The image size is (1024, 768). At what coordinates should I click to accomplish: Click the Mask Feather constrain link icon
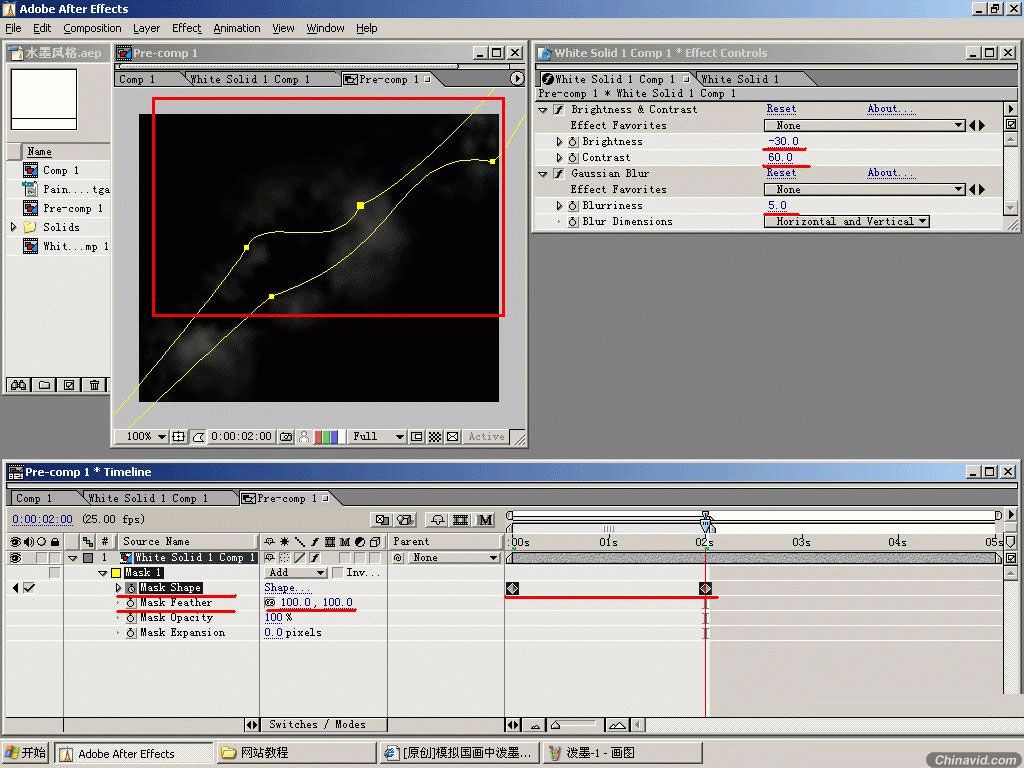point(270,602)
